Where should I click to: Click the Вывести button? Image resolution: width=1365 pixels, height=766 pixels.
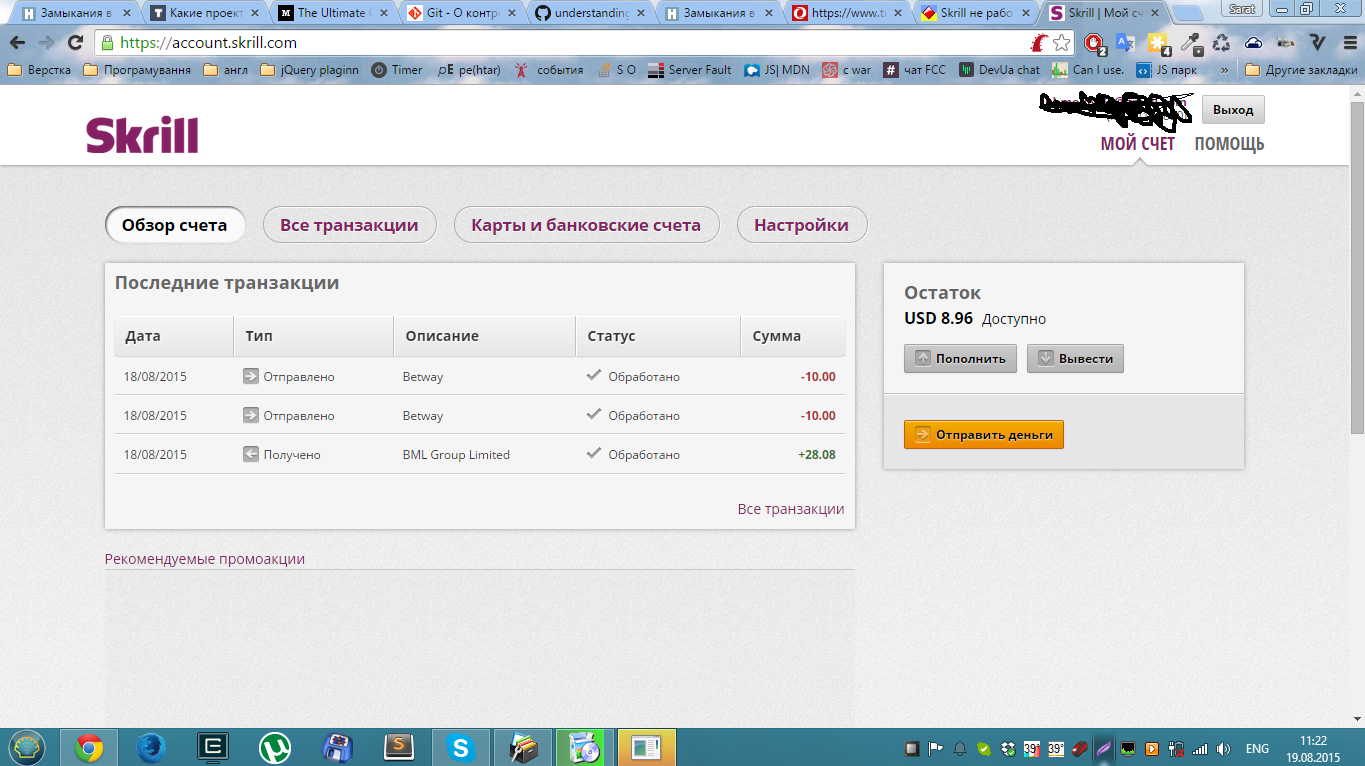1075,358
